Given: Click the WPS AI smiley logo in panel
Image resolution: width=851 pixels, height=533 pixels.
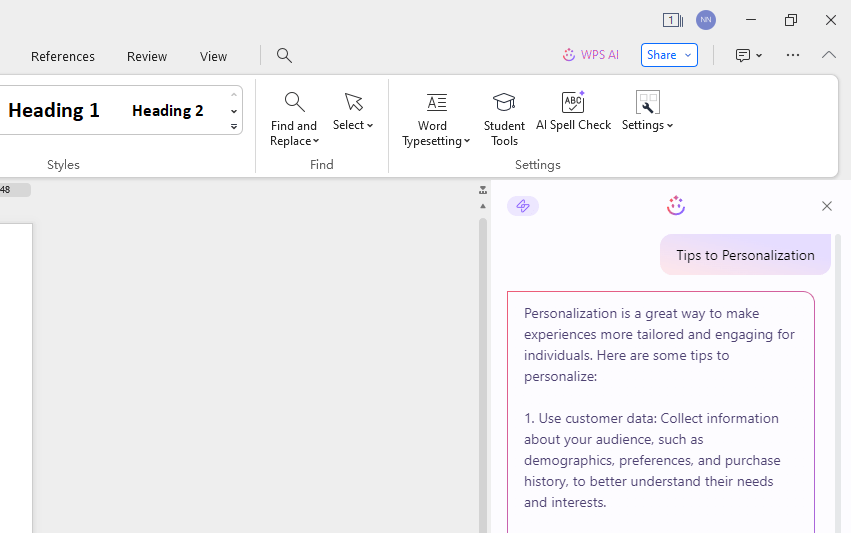Looking at the screenshot, I should click(x=676, y=205).
